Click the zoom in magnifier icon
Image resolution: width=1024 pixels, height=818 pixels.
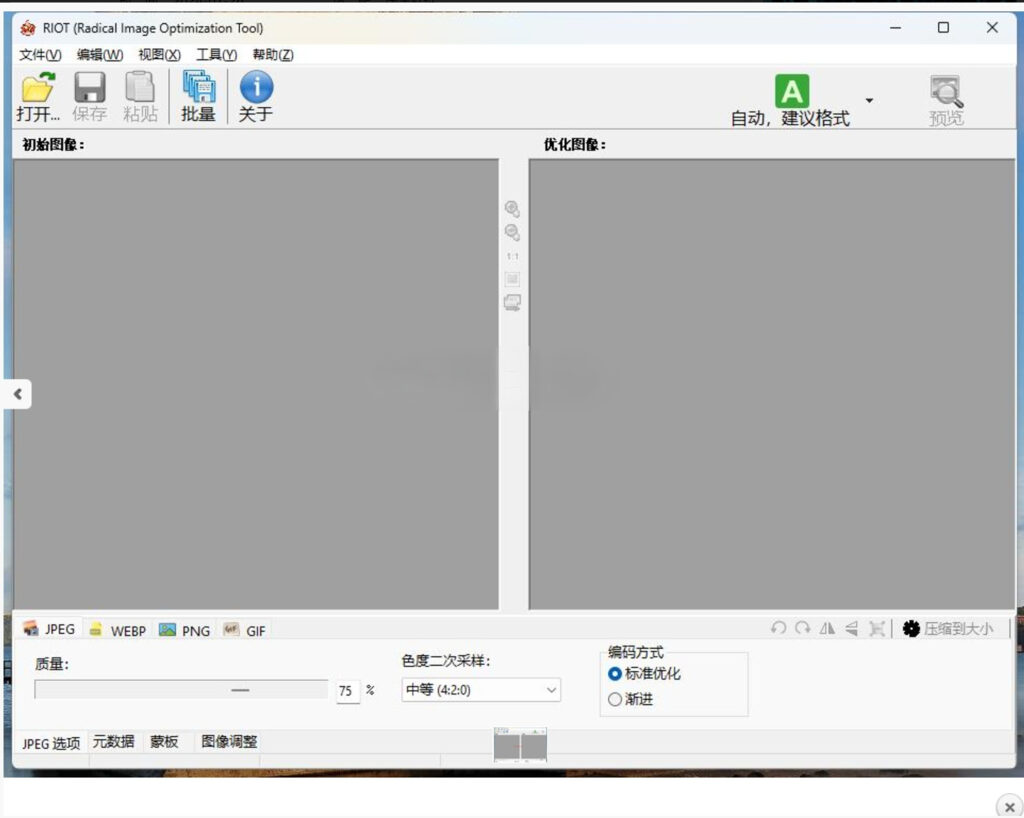tap(512, 209)
